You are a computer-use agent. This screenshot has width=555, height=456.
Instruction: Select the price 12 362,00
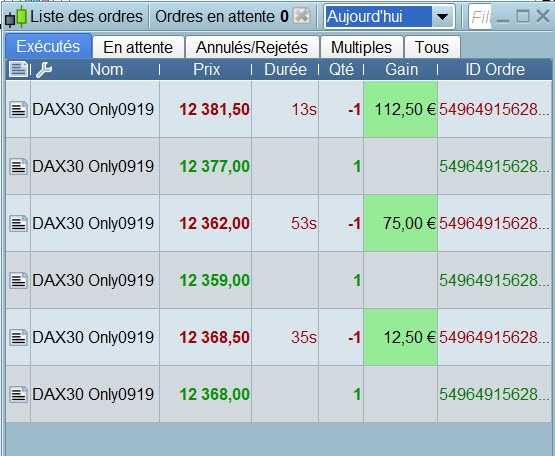[x=214, y=223]
